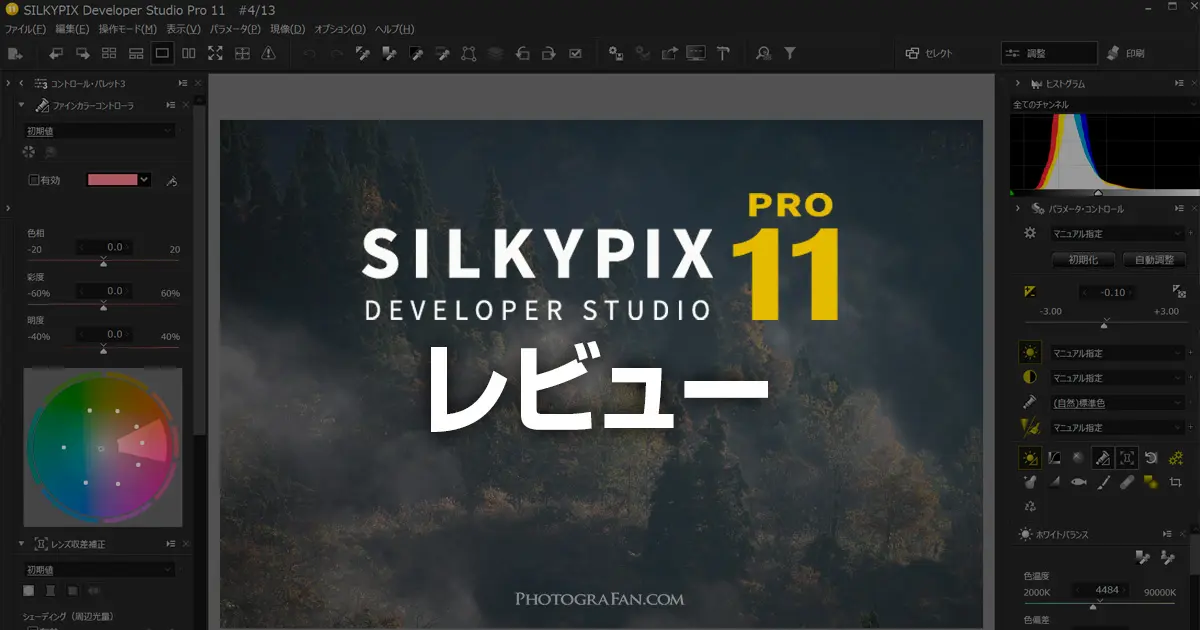1200x630 pixels.
Task: Open the 編集(E) menu
Action: click(x=71, y=29)
